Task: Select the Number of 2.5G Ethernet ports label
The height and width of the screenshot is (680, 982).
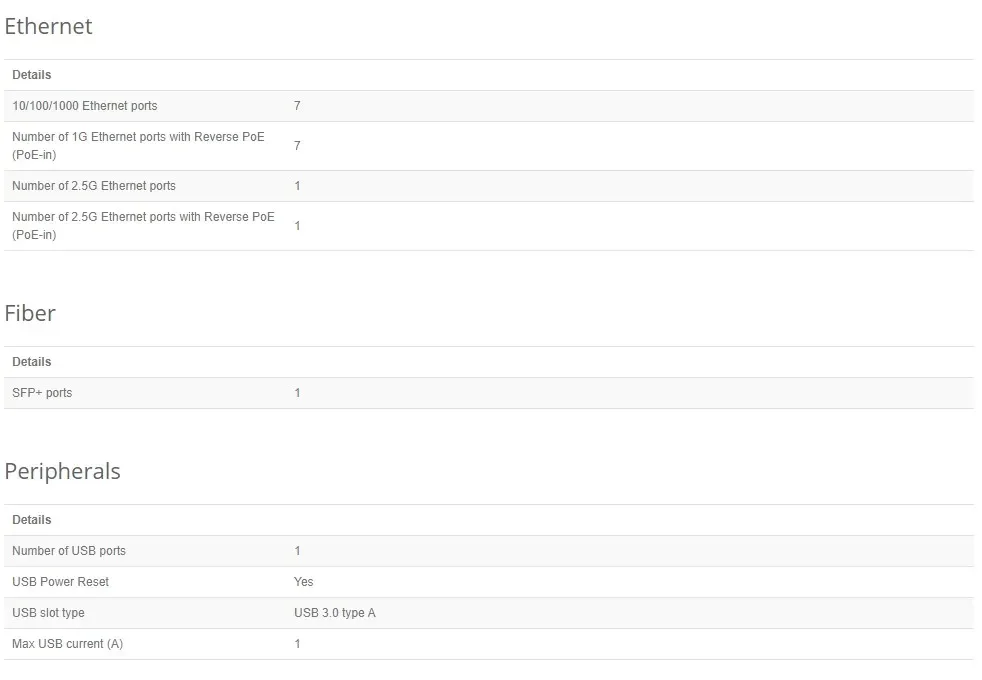Action: (94, 186)
